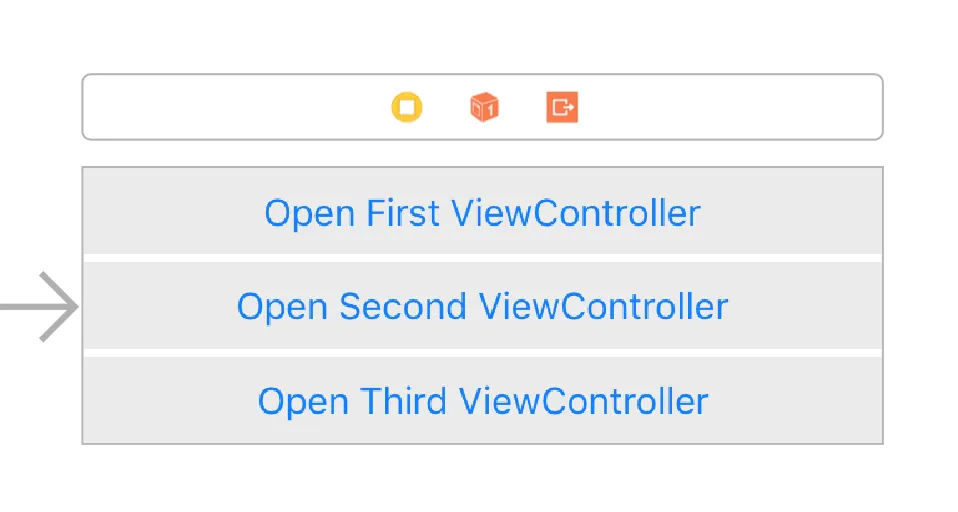Click gray area left of "Open First" text

170,213
